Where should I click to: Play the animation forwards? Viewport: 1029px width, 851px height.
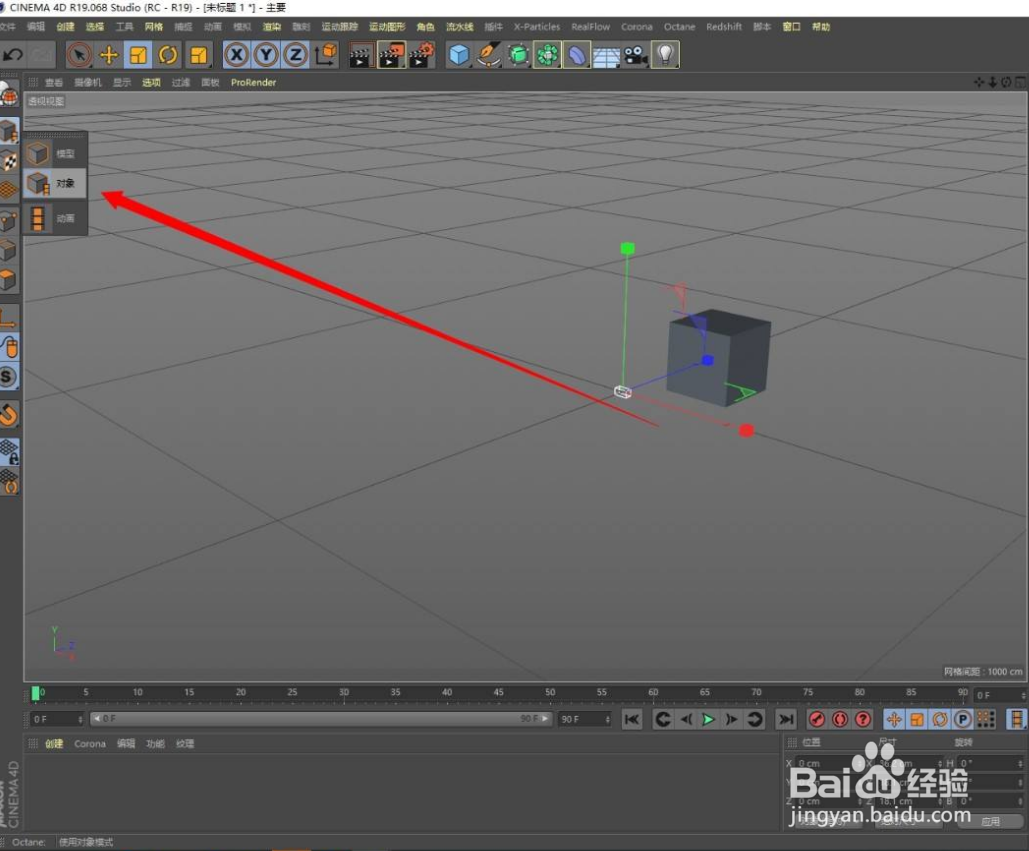(708, 720)
